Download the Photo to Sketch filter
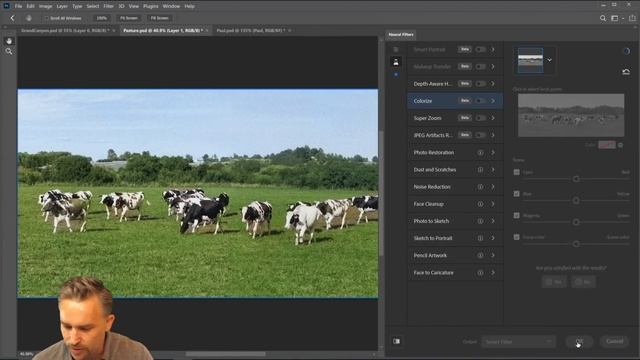The width and height of the screenshot is (640, 360). click(x=480, y=221)
